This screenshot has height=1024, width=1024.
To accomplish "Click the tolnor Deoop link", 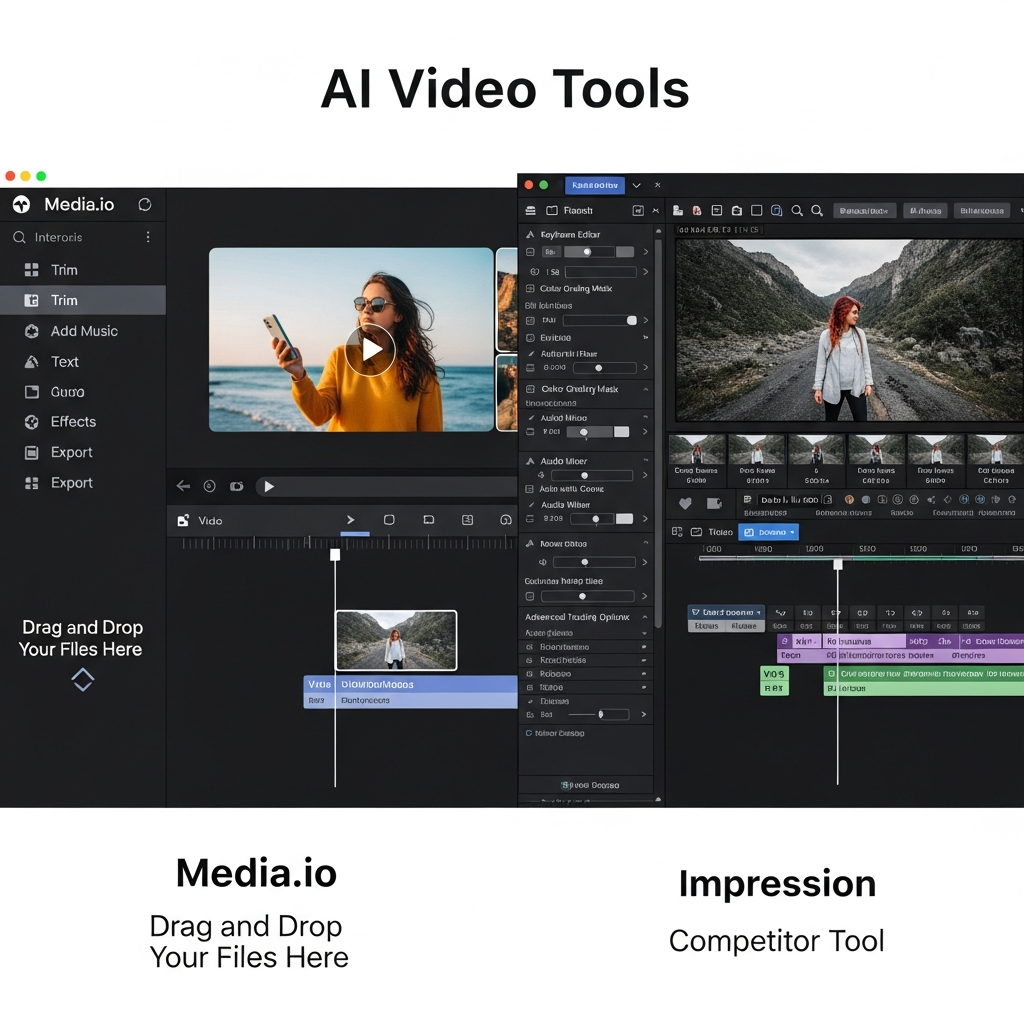I will tap(555, 733).
